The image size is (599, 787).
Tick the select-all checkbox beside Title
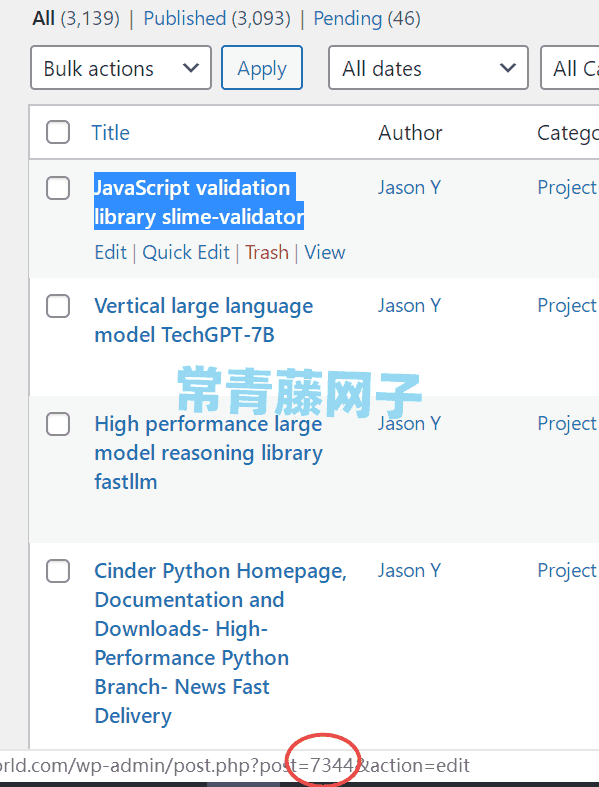point(58,133)
